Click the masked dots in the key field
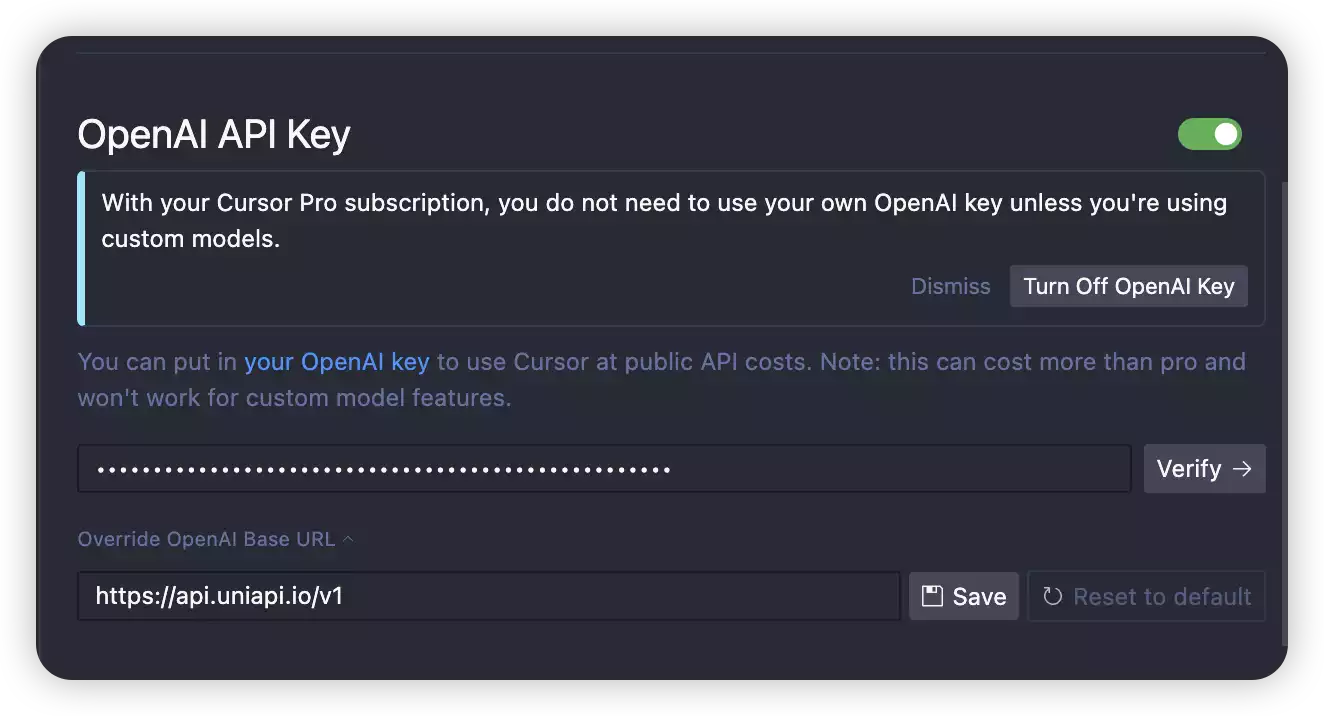The width and height of the screenshot is (1324, 716). [x=383, y=469]
